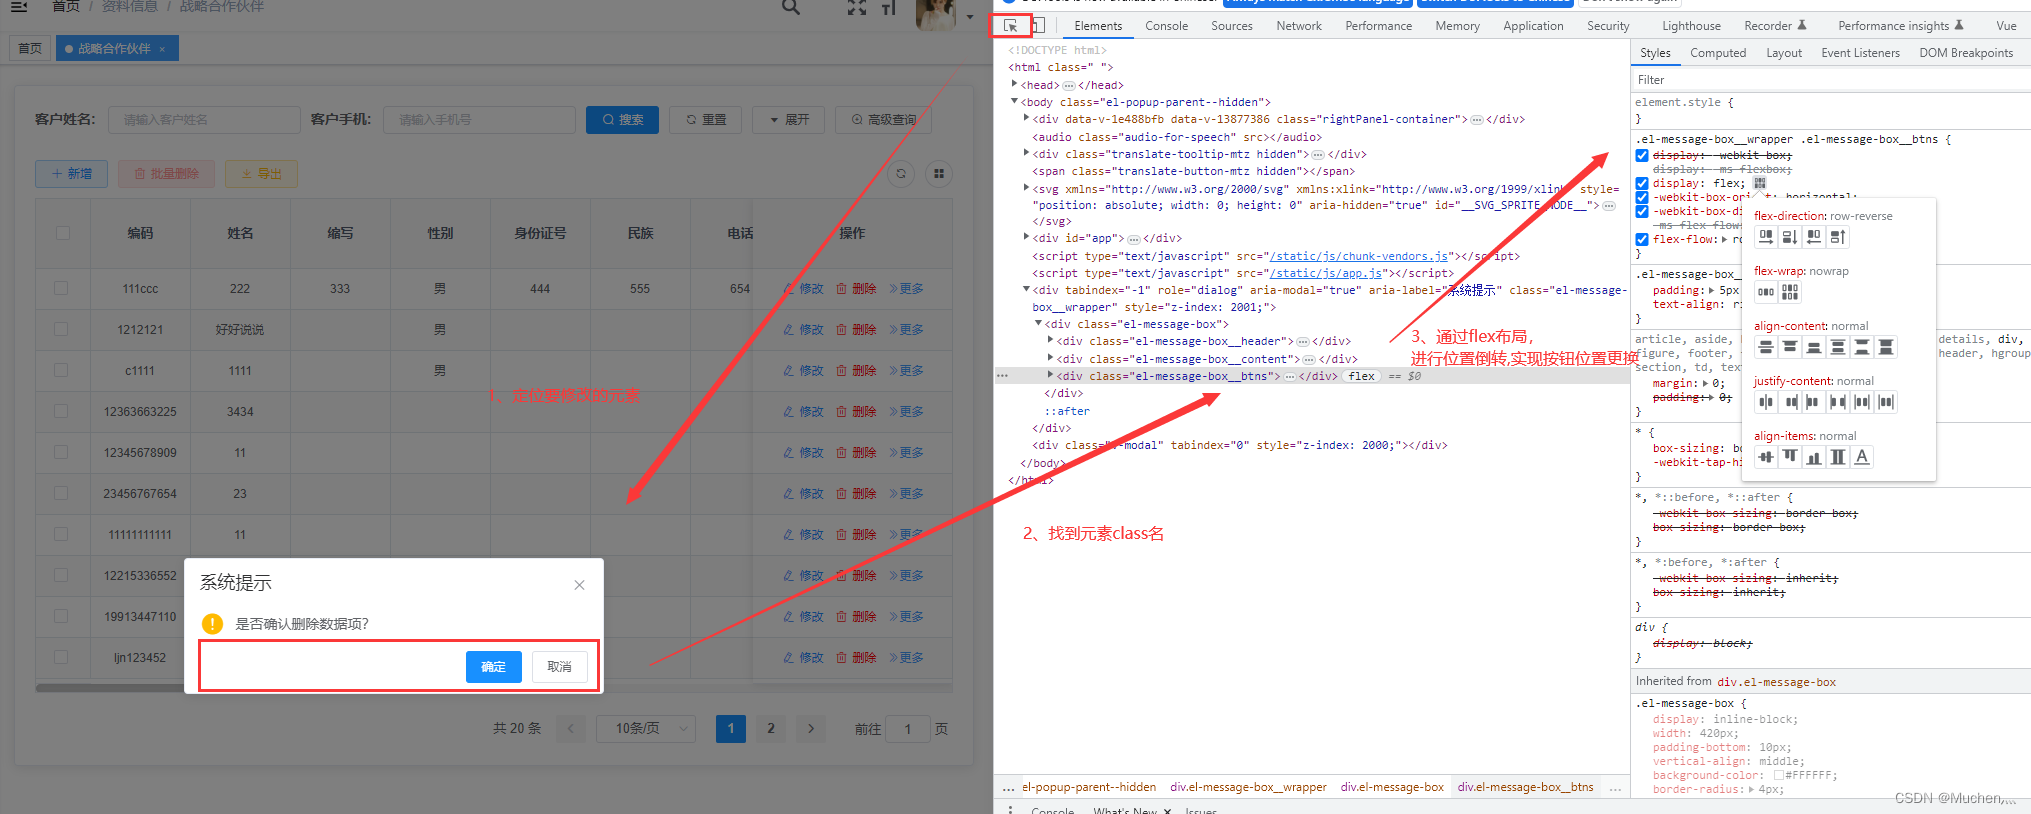Open the Sources tab
Image resolution: width=2031 pixels, height=814 pixels.
click(x=1232, y=26)
